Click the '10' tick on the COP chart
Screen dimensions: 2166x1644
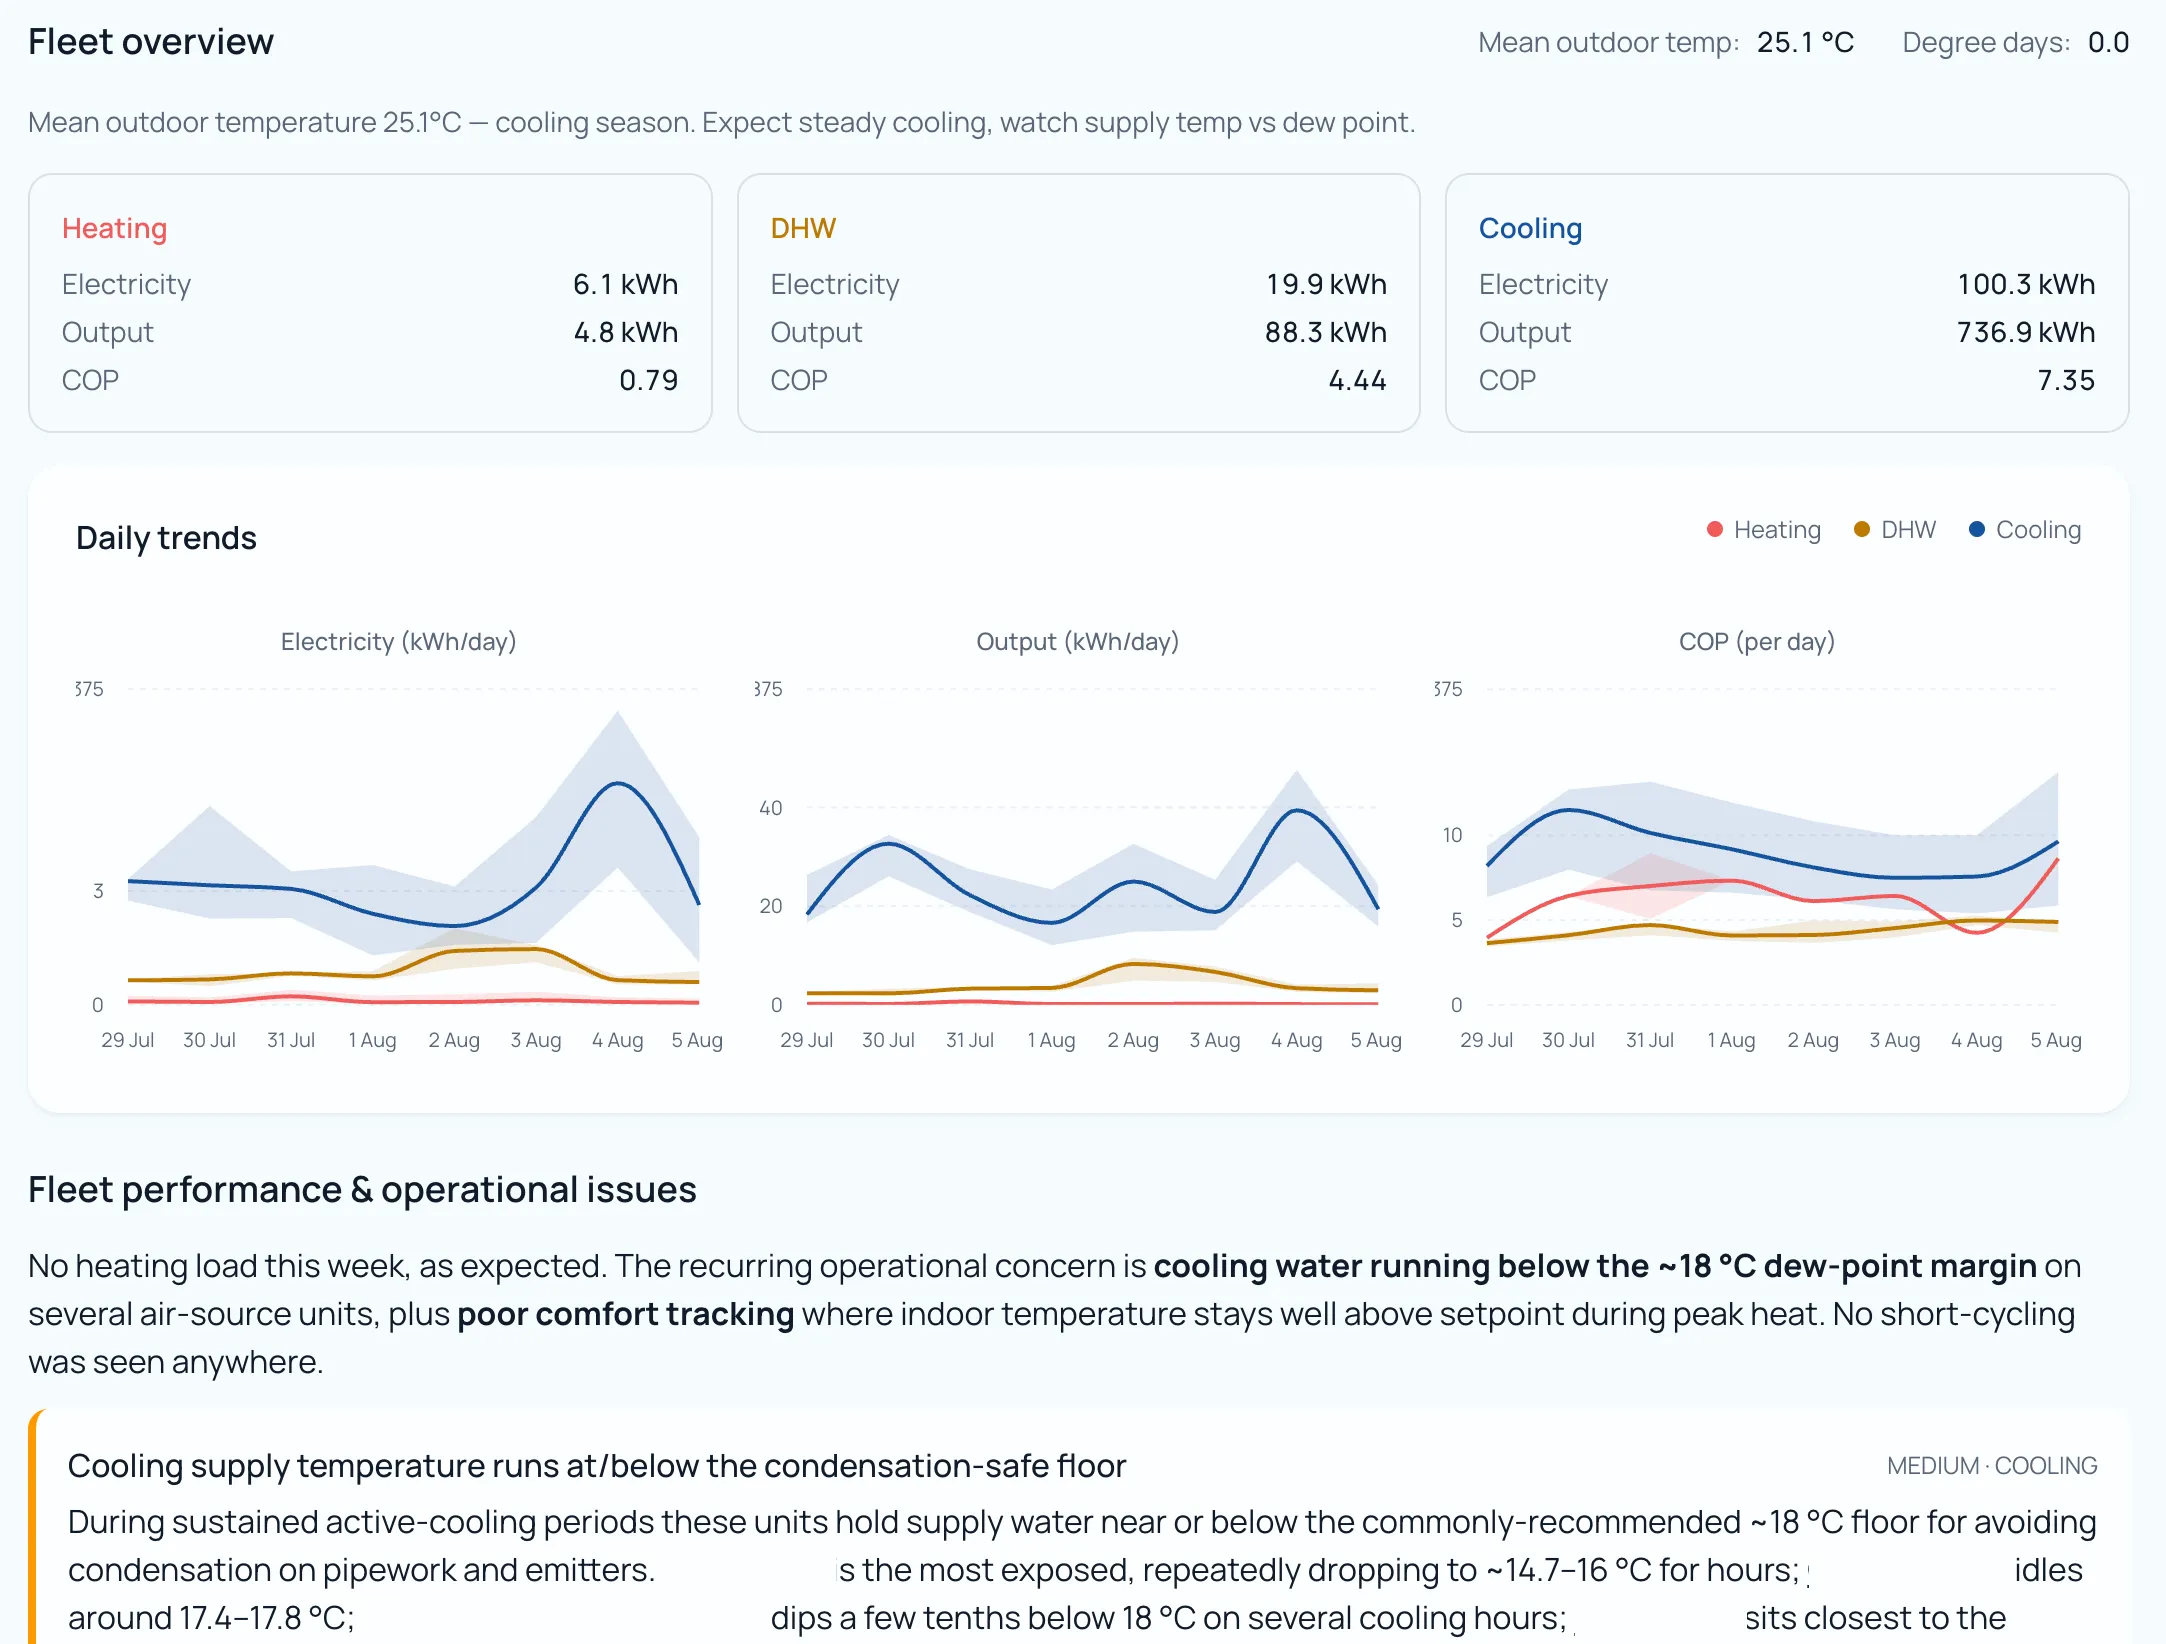(x=1452, y=835)
